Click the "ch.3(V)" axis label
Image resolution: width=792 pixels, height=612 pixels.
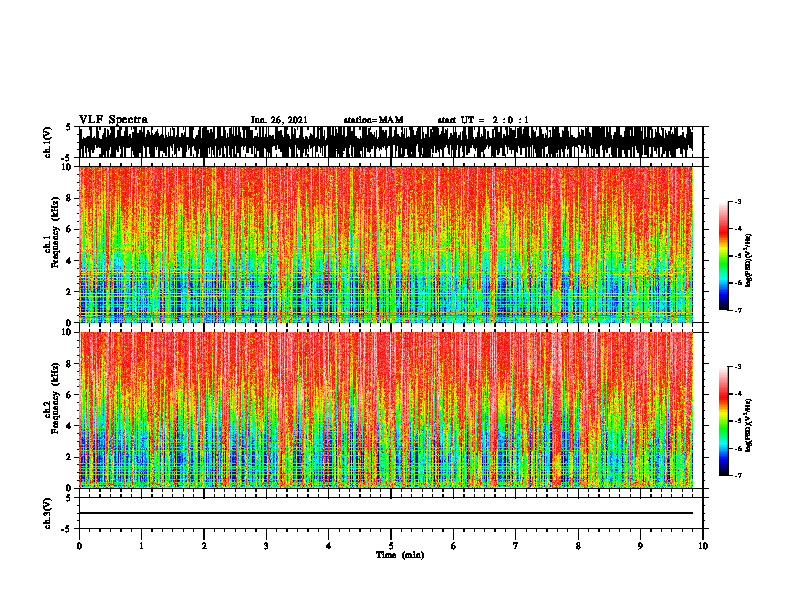click(x=47, y=514)
